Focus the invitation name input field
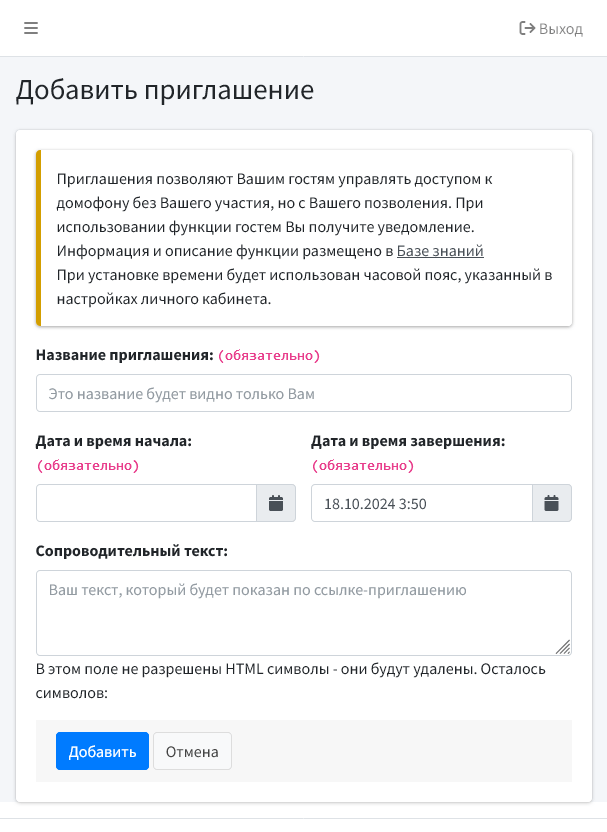This screenshot has height=832, width=607. pyautogui.click(x=303, y=392)
